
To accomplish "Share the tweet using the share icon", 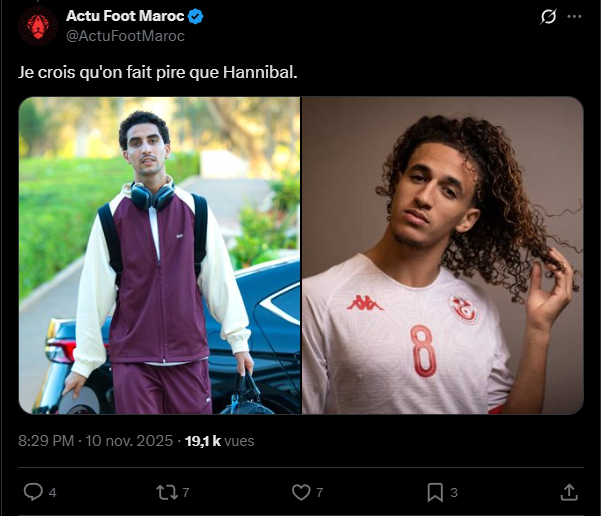I will (569, 492).
